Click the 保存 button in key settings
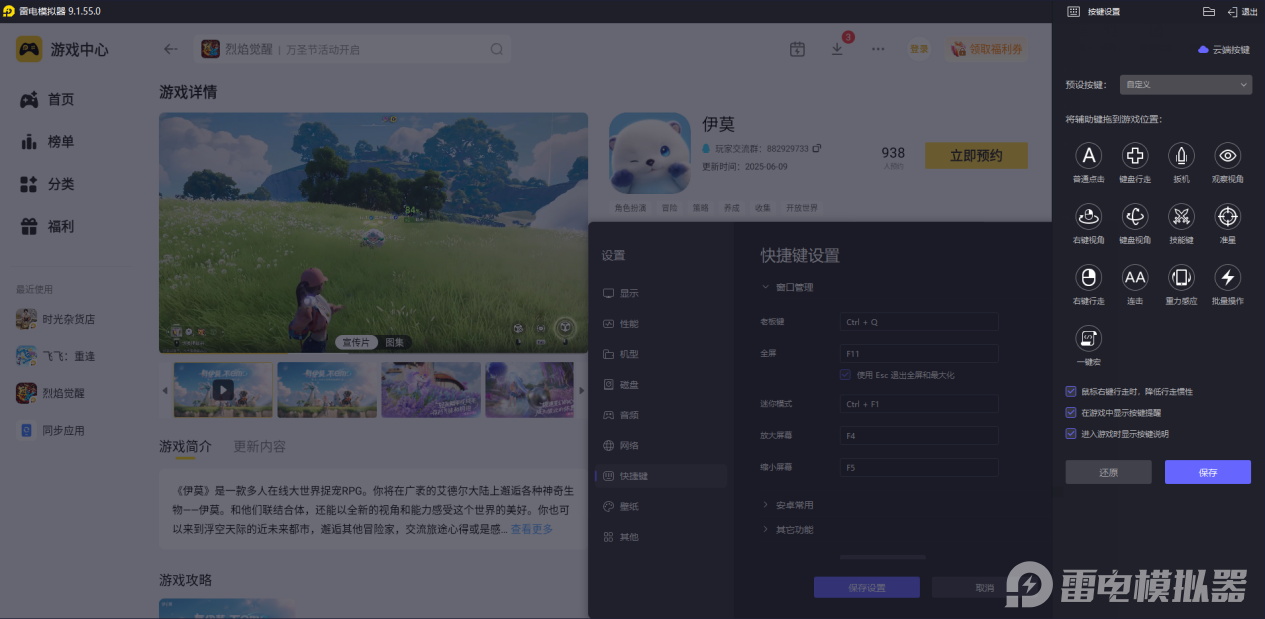Image resolution: width=1265 pixels, height=619 pixels. pyautogui.click(x=1208, y=472)
